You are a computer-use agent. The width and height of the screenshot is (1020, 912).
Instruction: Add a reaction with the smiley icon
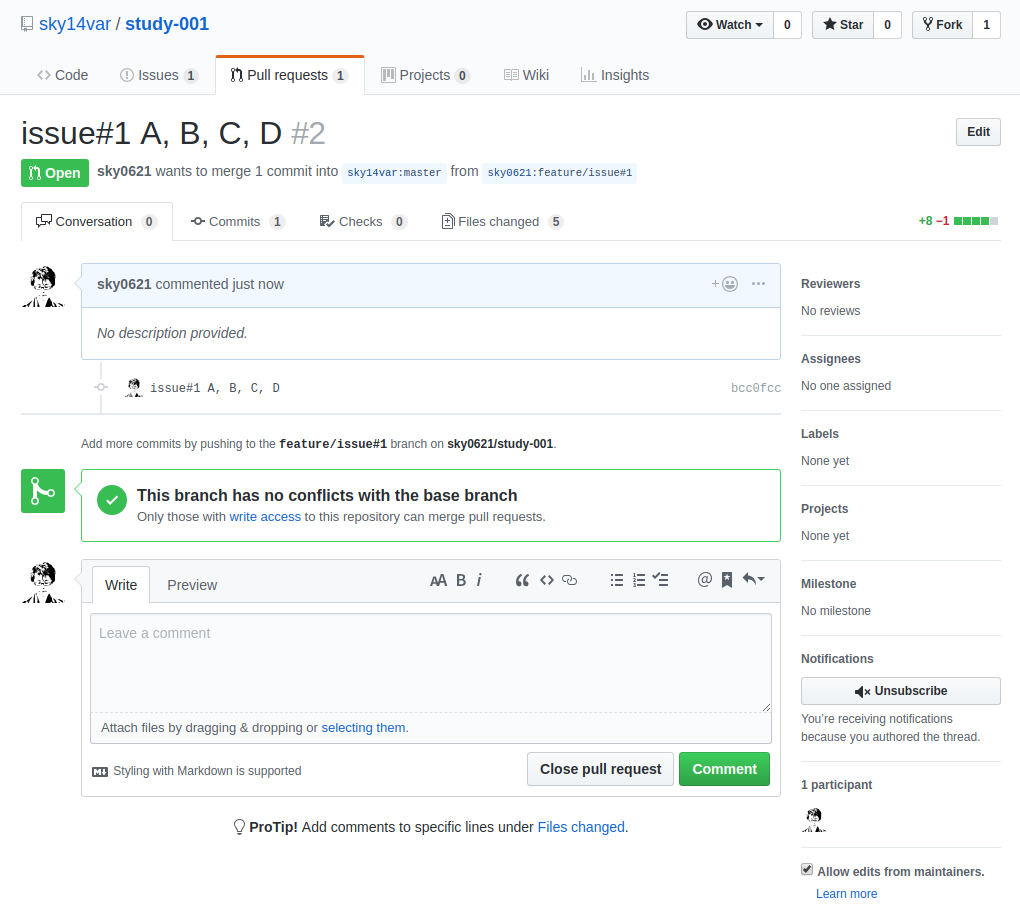pyautogui.click(x=725, y=284)
